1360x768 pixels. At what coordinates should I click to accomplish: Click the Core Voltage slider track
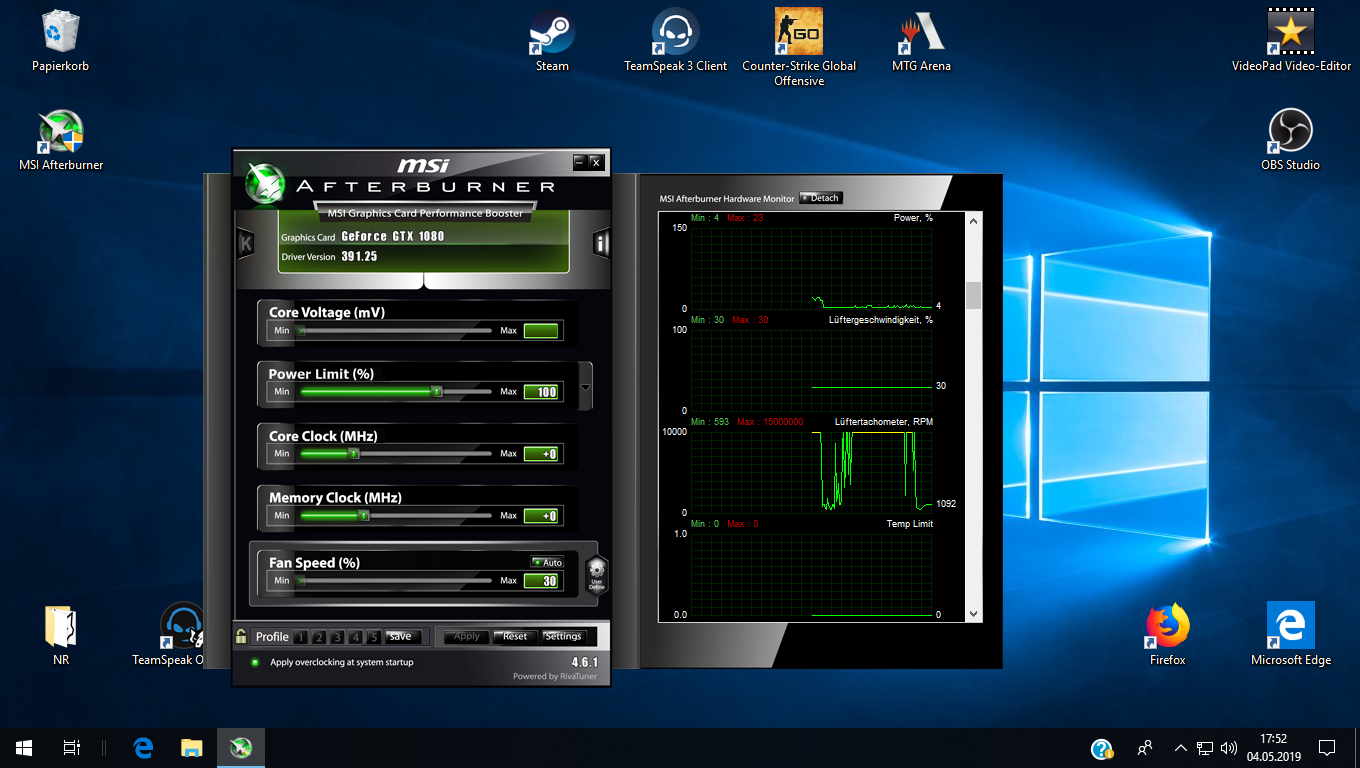pos(394,330)
